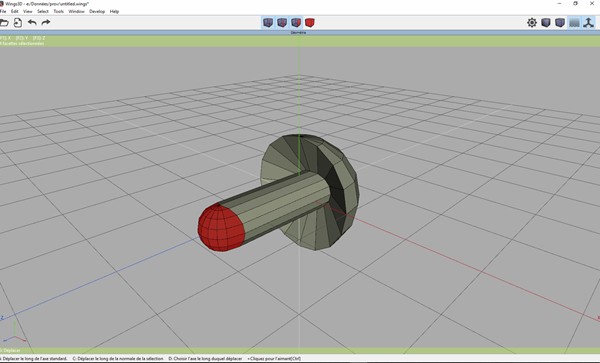
Task: Open the File menu
Action: pyautogui.click(x=3, y=11)
